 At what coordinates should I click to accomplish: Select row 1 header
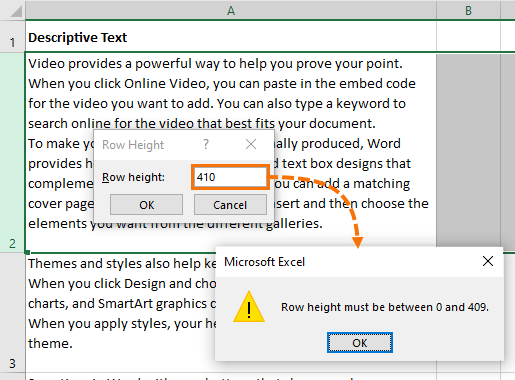(12, 37)
